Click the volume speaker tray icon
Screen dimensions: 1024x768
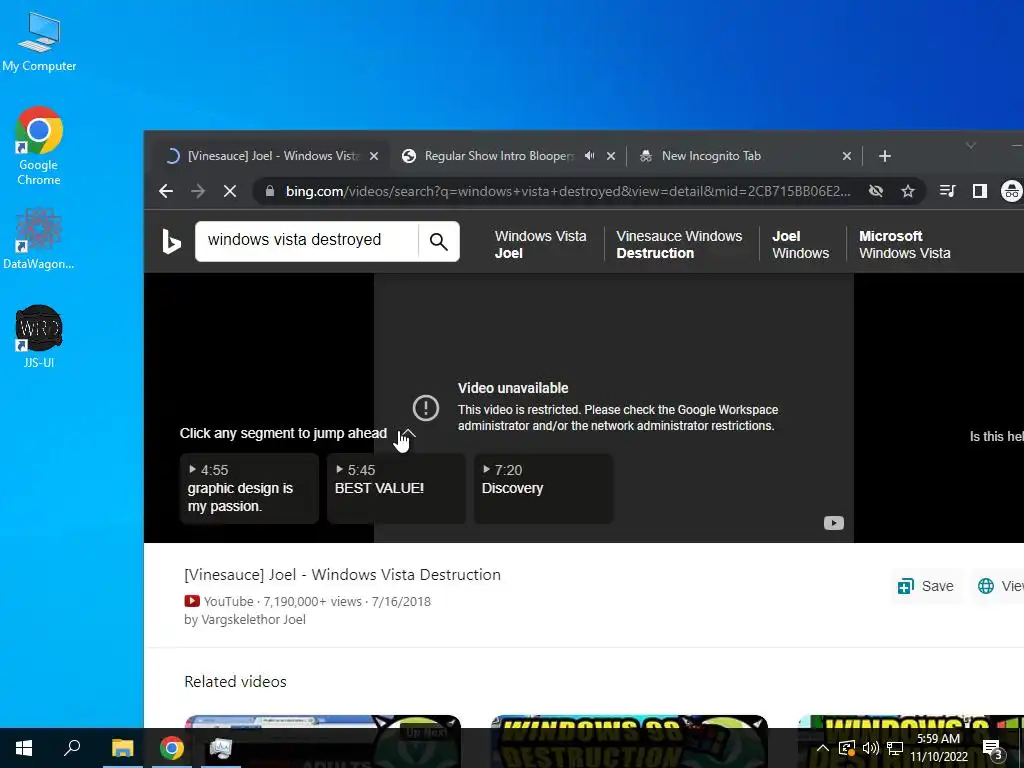871,748
